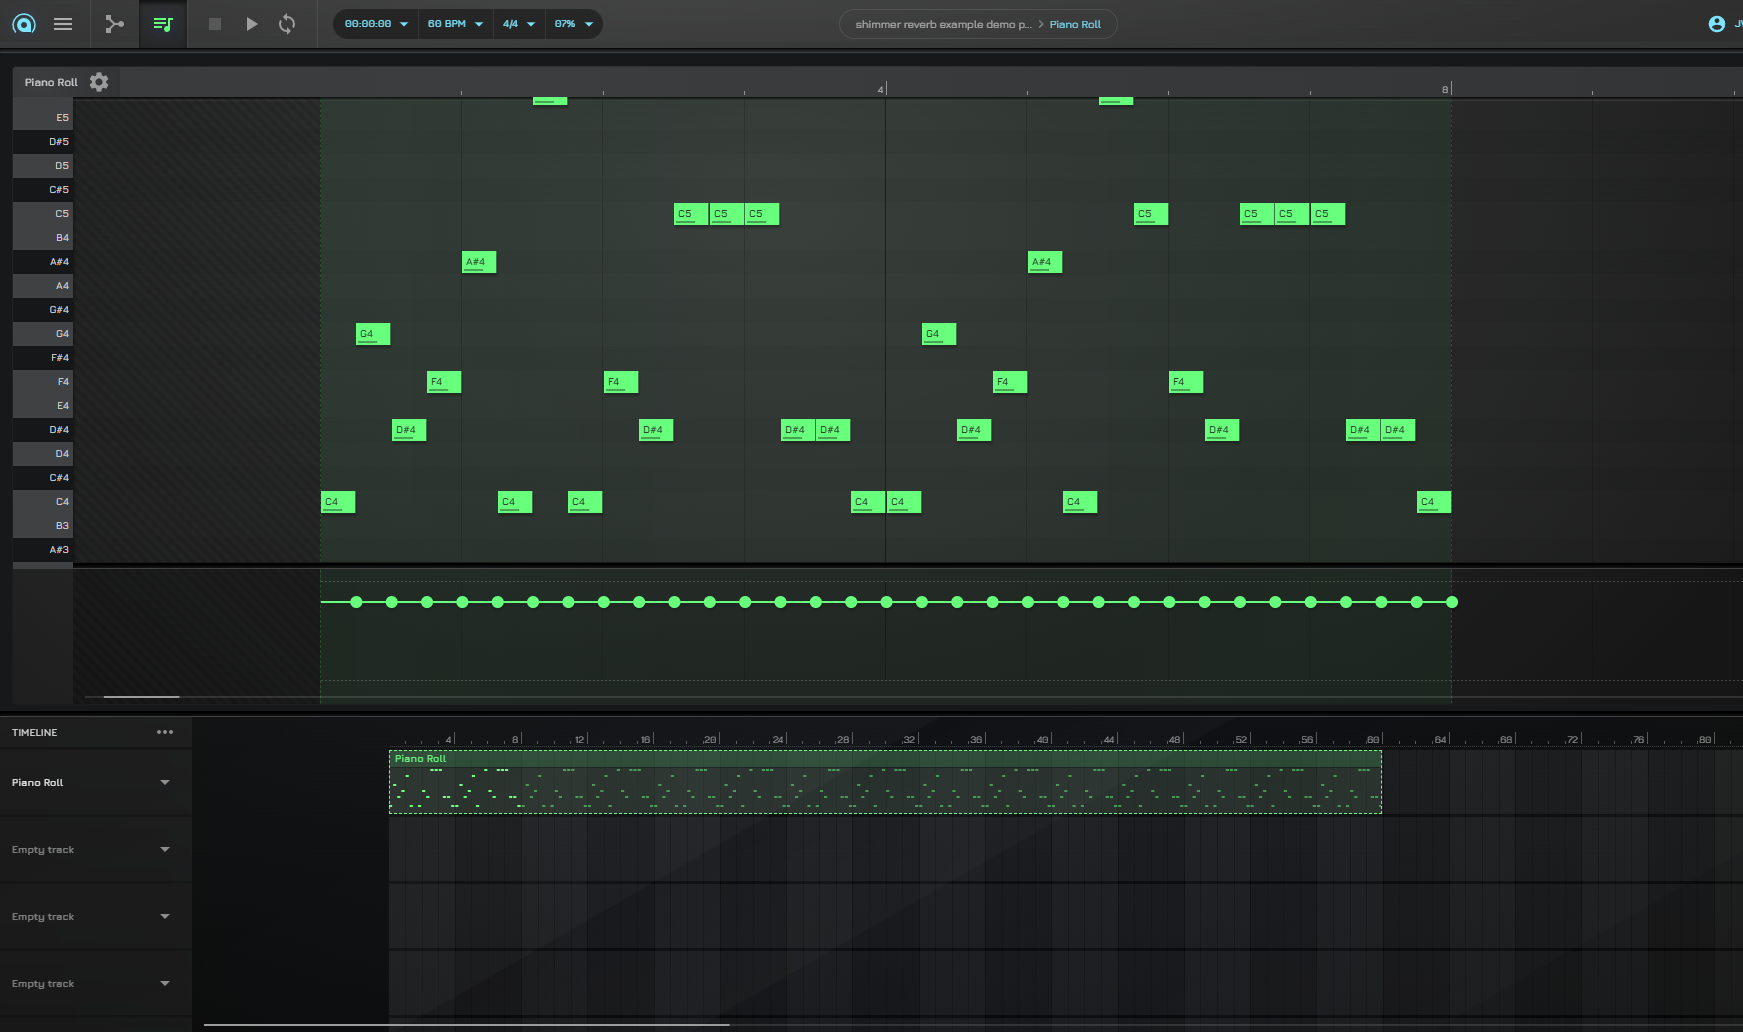Image resolution: width=1743 pixels, height=1032 pixels.
Task: Open the hamburger main menu
Action: pyautogui.click(x=63, y=24)
